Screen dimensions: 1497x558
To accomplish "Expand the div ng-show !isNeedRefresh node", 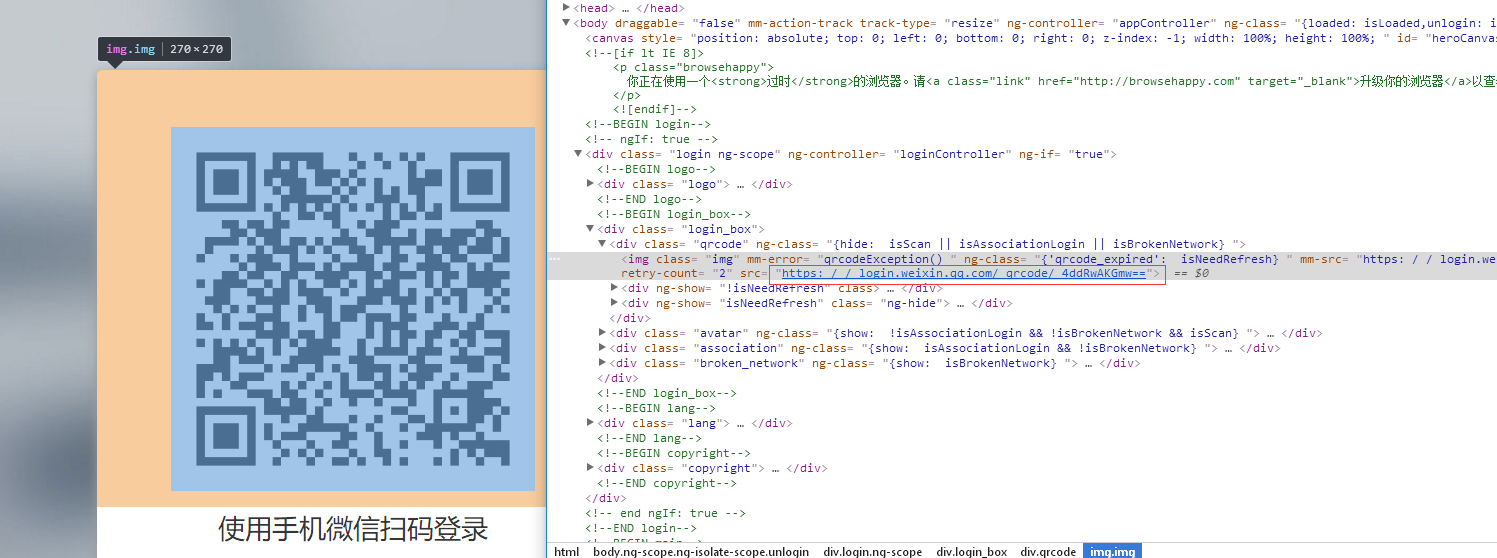I will click(615, 288).
